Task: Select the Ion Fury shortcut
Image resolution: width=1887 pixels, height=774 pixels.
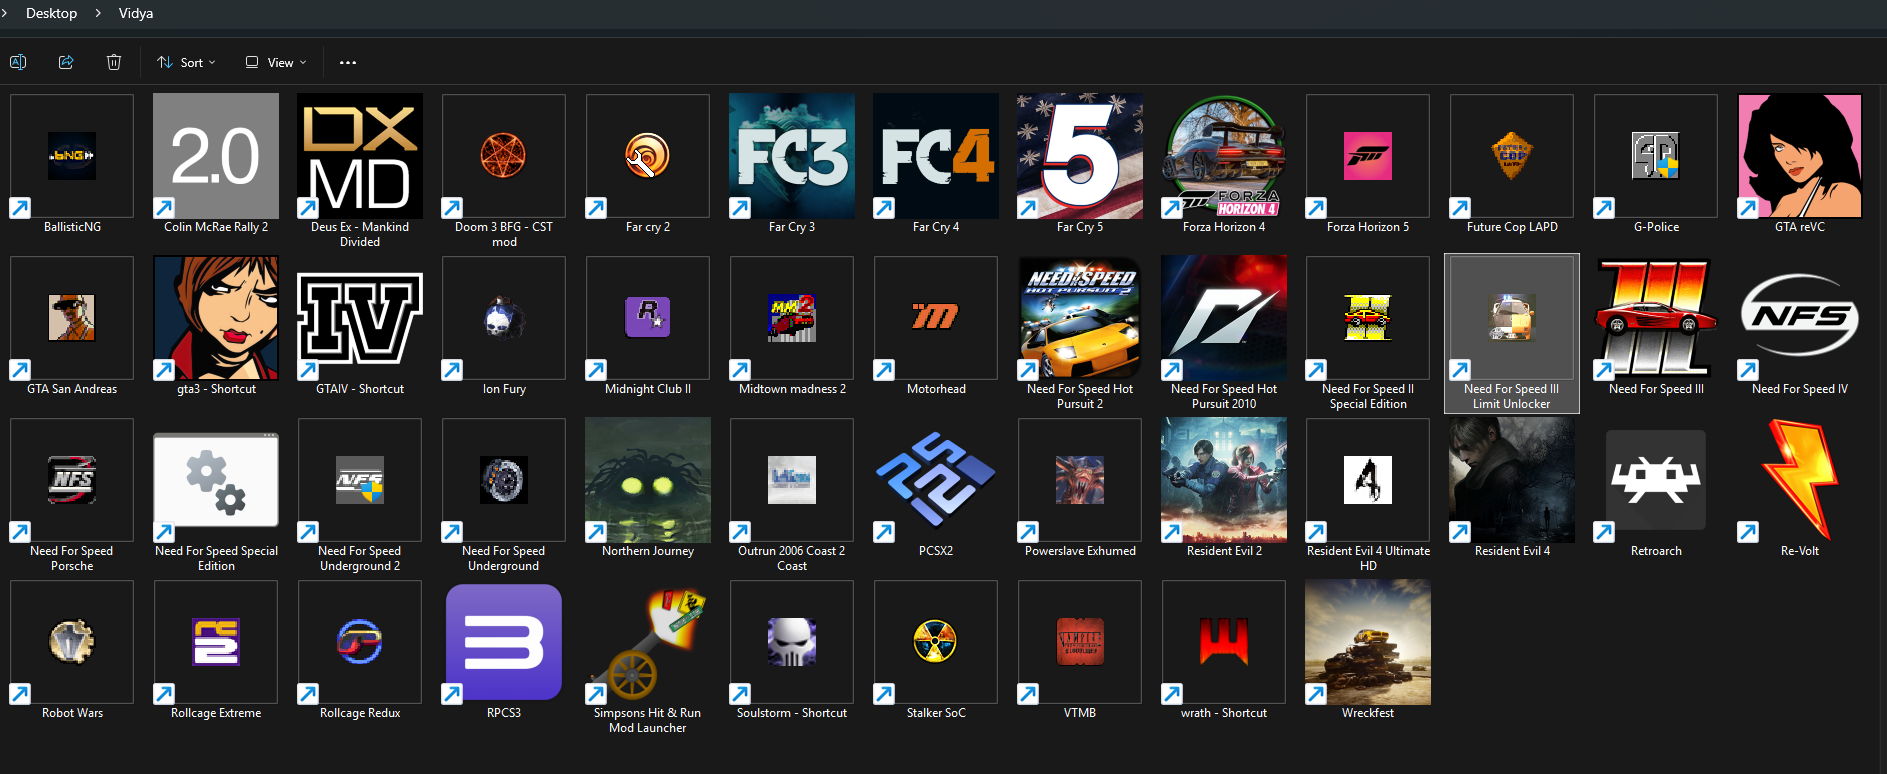Action: pyautogui.click(x=504, y=318)
